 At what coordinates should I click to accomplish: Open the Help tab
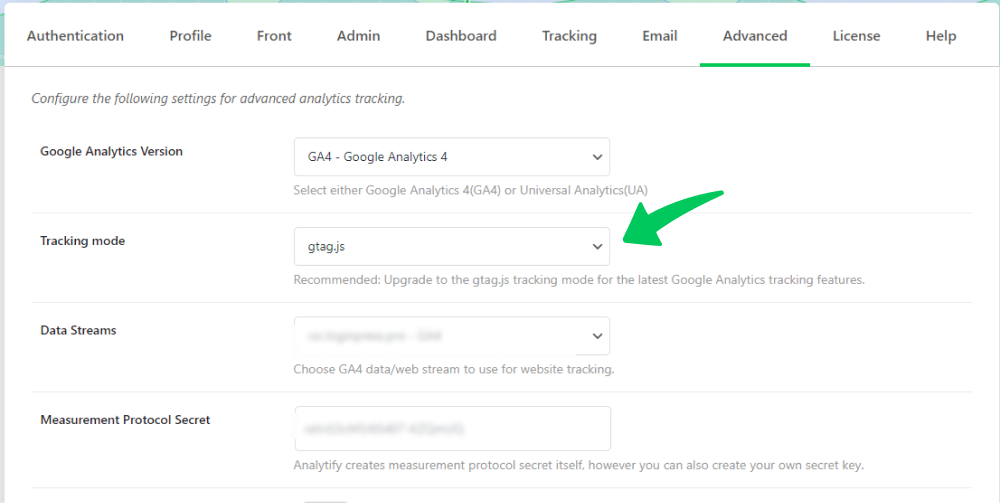tap(941, 36)
